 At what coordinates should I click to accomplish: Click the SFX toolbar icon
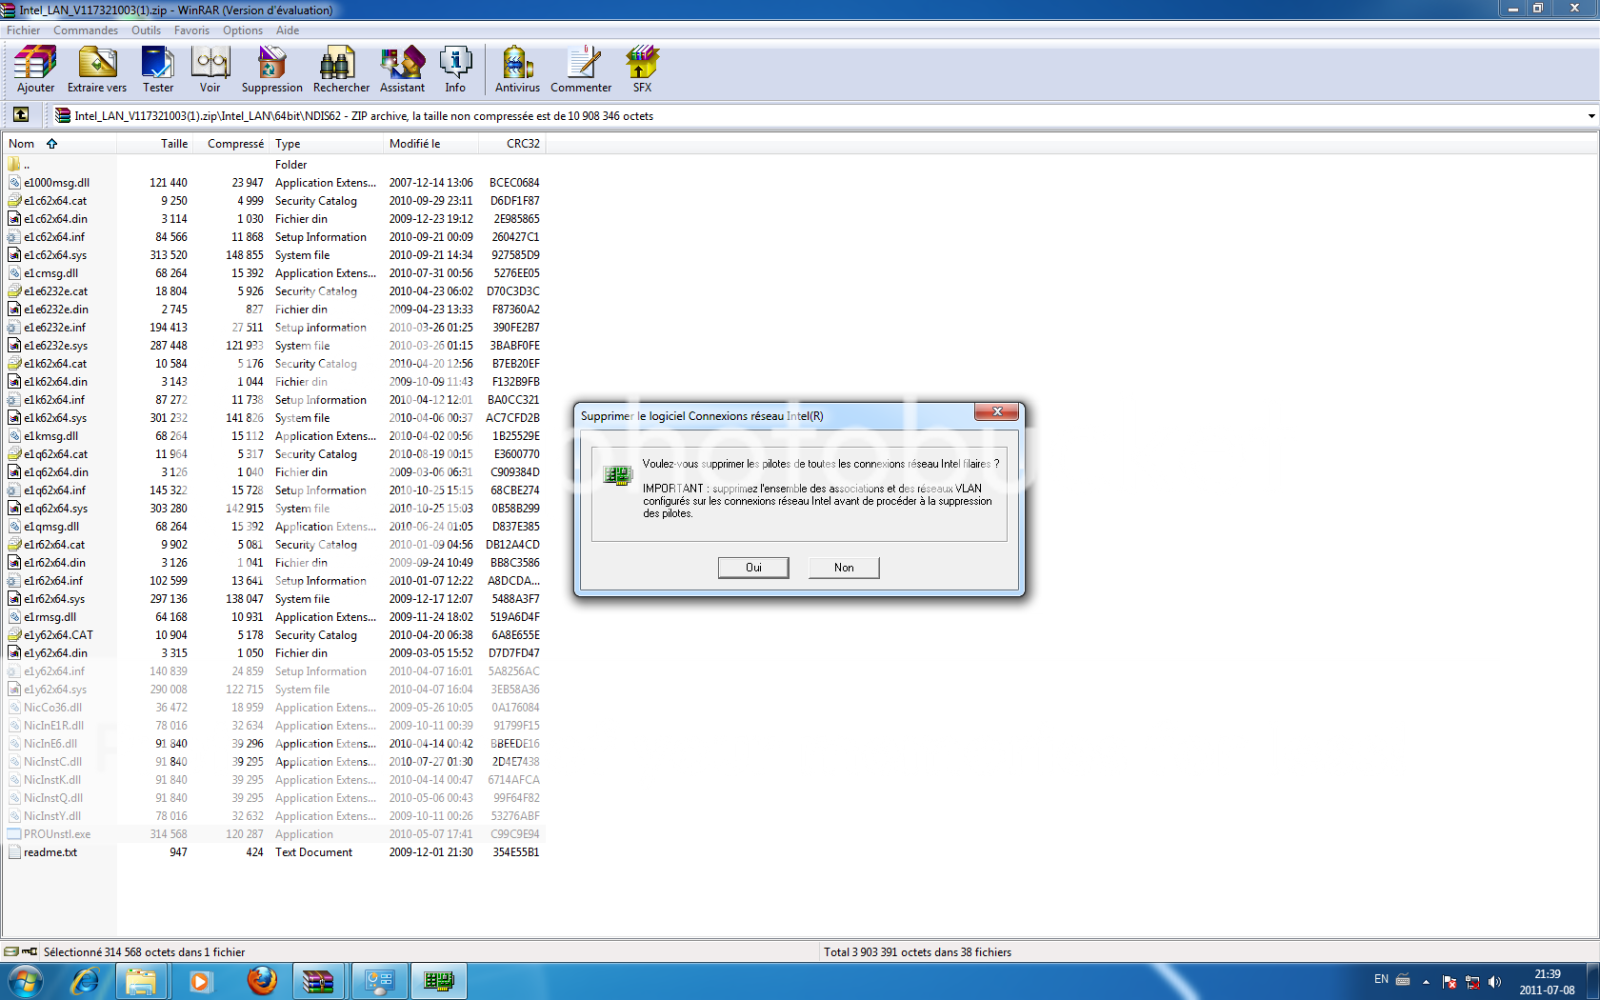click(x=642, y=68)
